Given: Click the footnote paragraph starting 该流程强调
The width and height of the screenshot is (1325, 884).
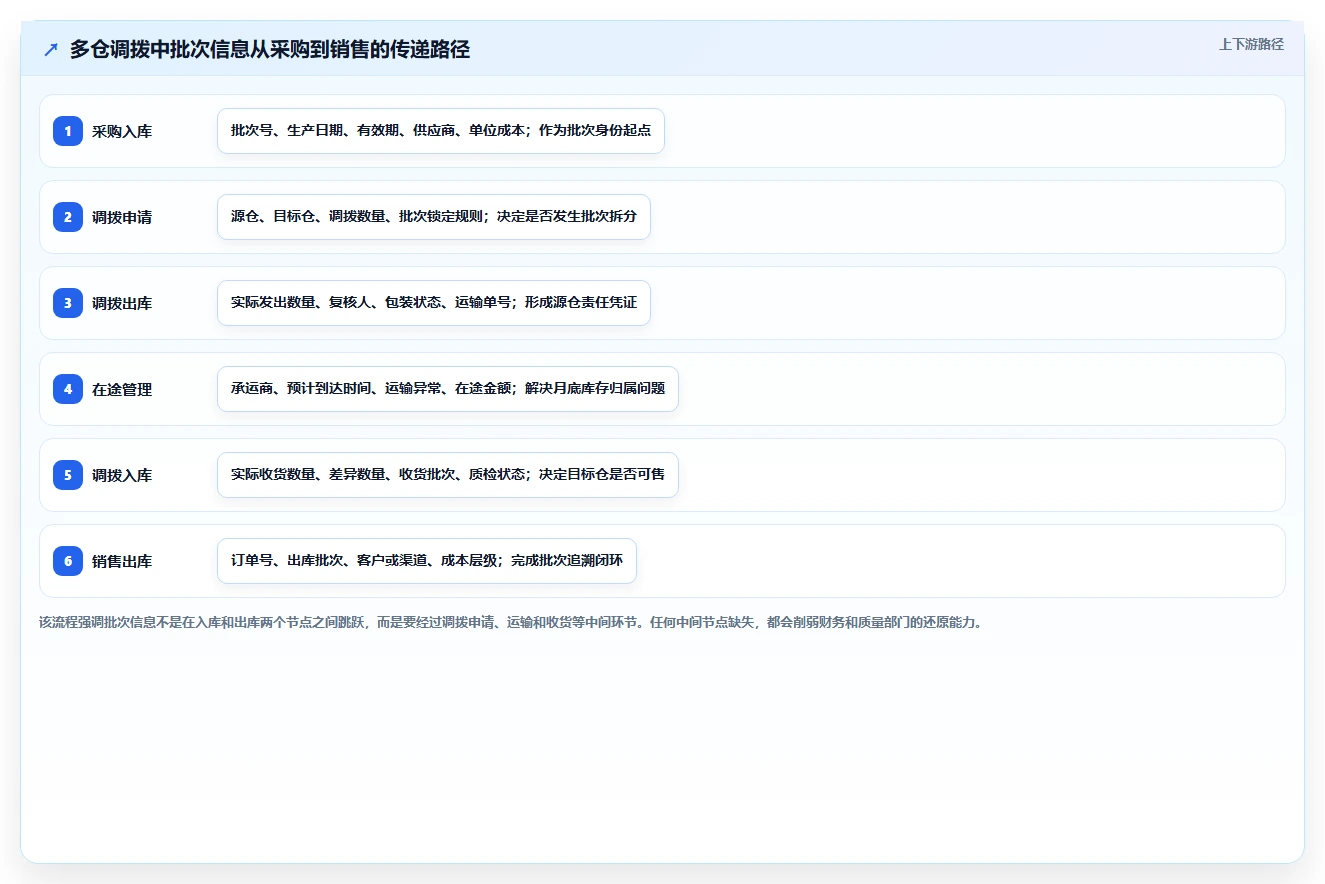Looking at the screenshot, I should click(x=511, y=622).
